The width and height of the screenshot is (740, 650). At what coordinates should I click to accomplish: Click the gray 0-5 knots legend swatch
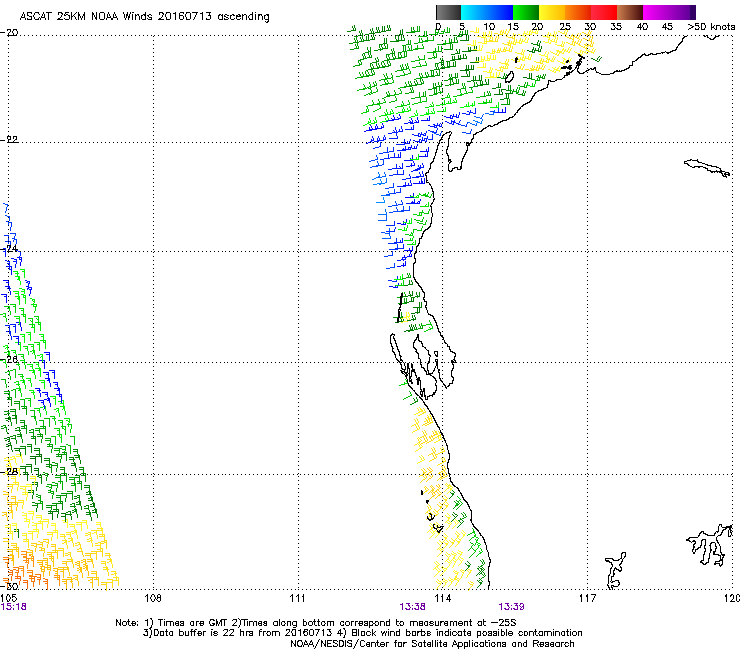tap(448, 12)
